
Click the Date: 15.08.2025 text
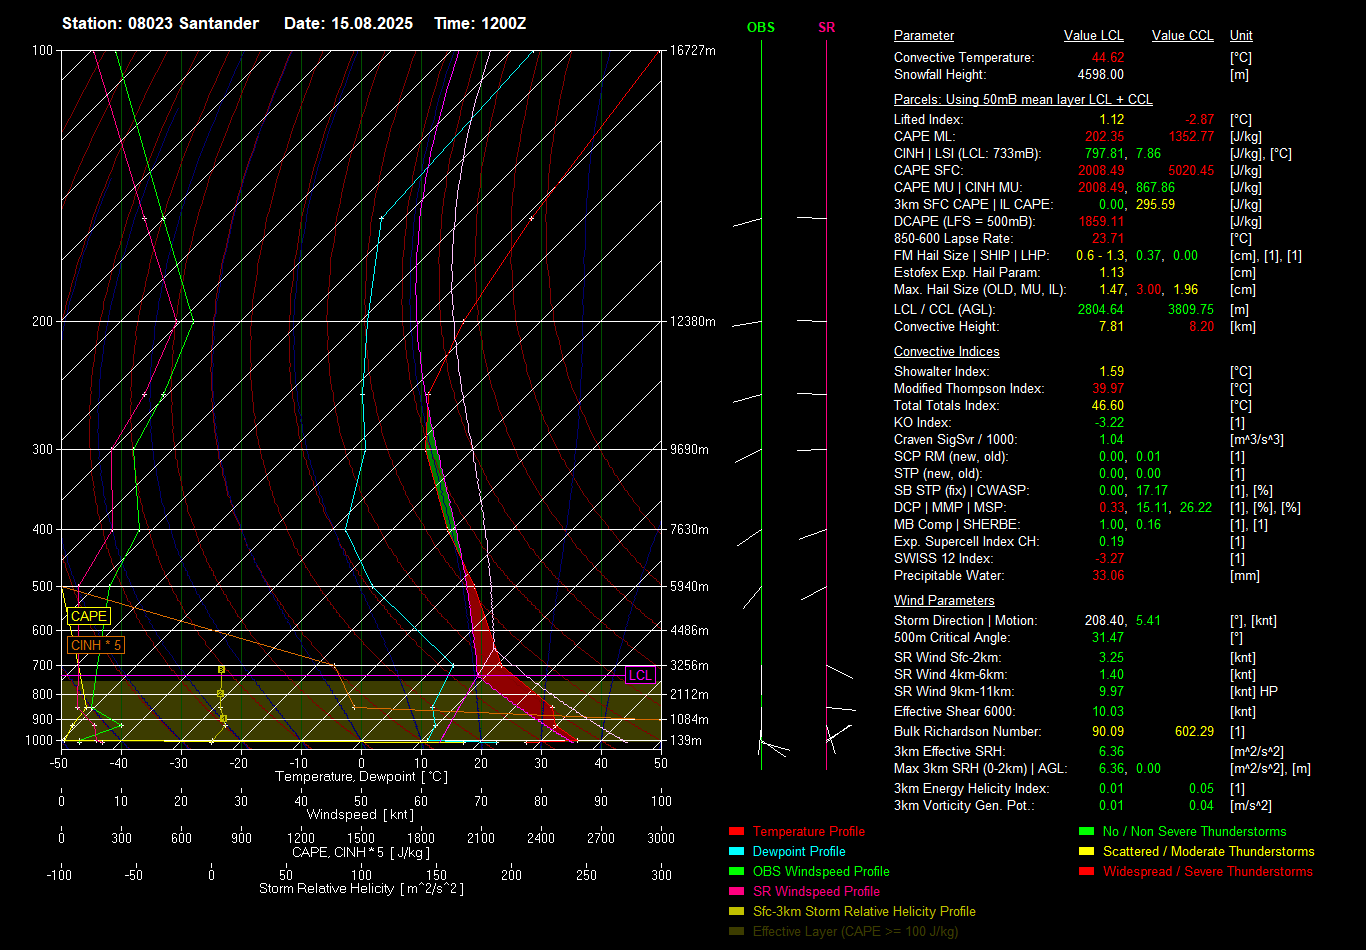tap(348, 23)
